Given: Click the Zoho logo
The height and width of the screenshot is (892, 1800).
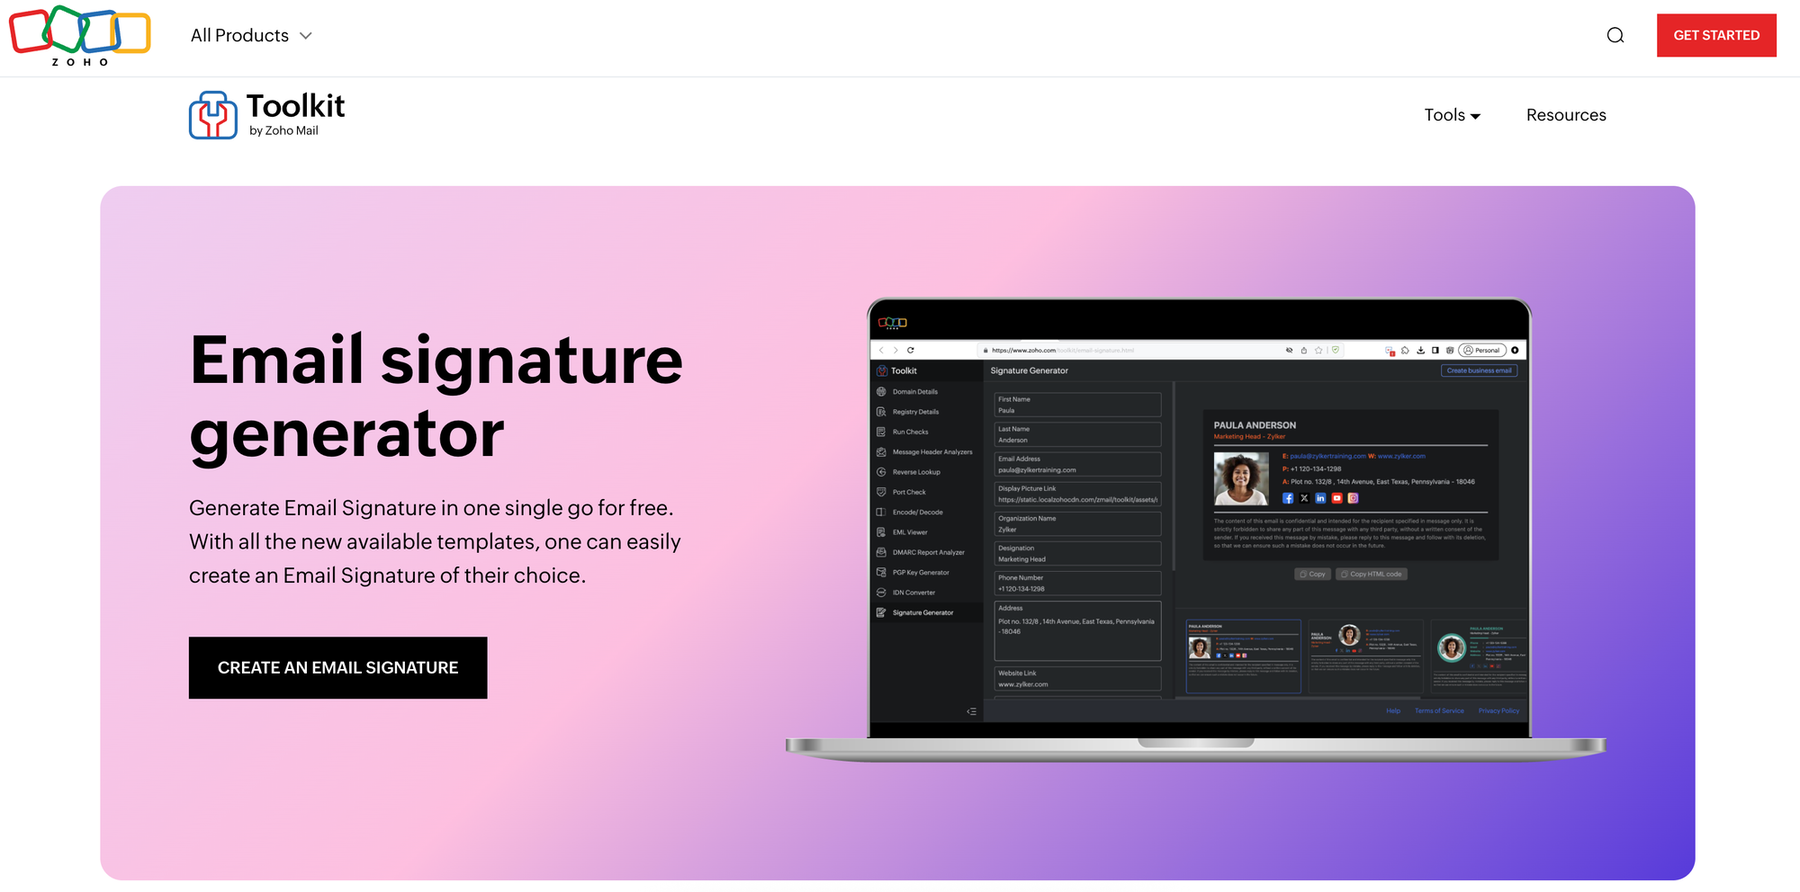Looking at the screenshot, I should [x=80, y=36].
